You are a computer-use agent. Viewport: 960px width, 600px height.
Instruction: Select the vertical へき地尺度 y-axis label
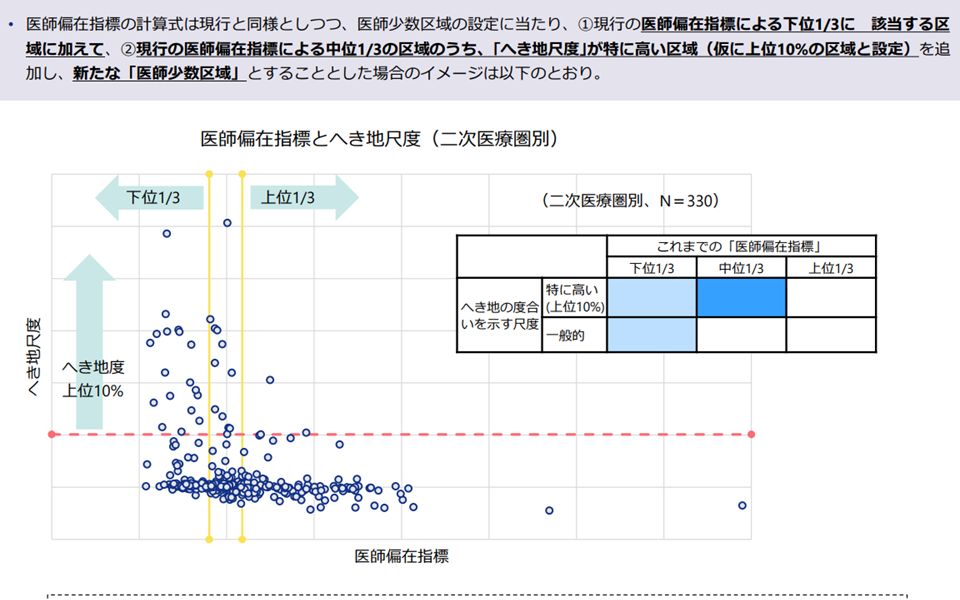(34, 360)
